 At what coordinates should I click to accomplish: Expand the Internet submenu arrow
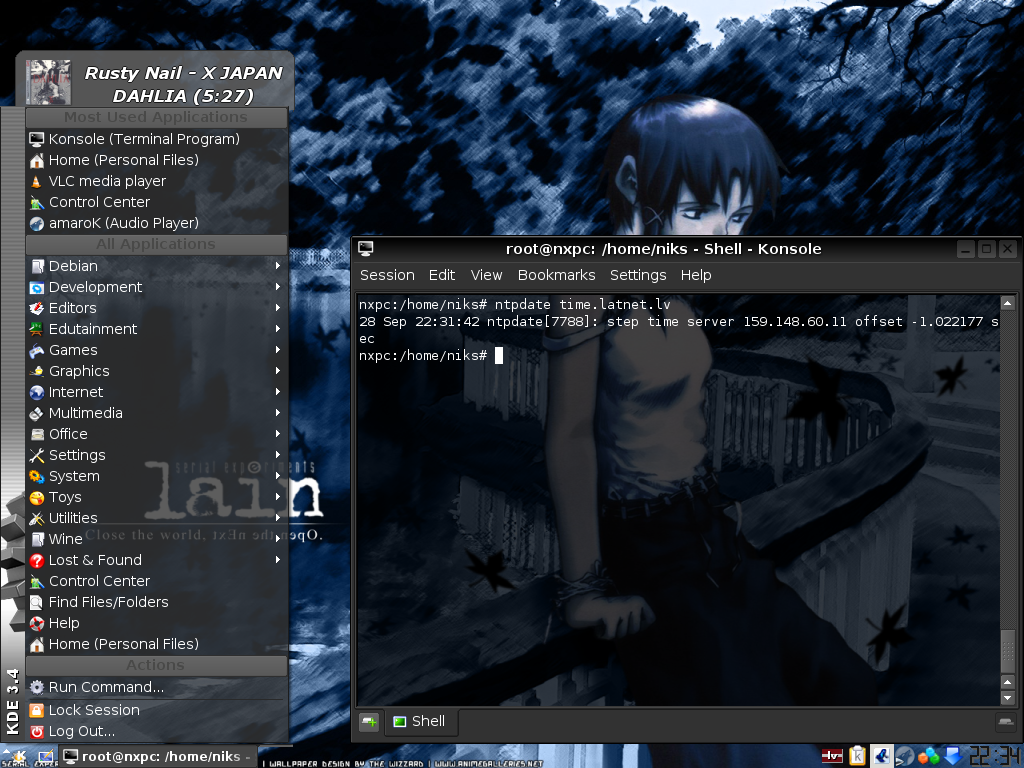point(278,392)
